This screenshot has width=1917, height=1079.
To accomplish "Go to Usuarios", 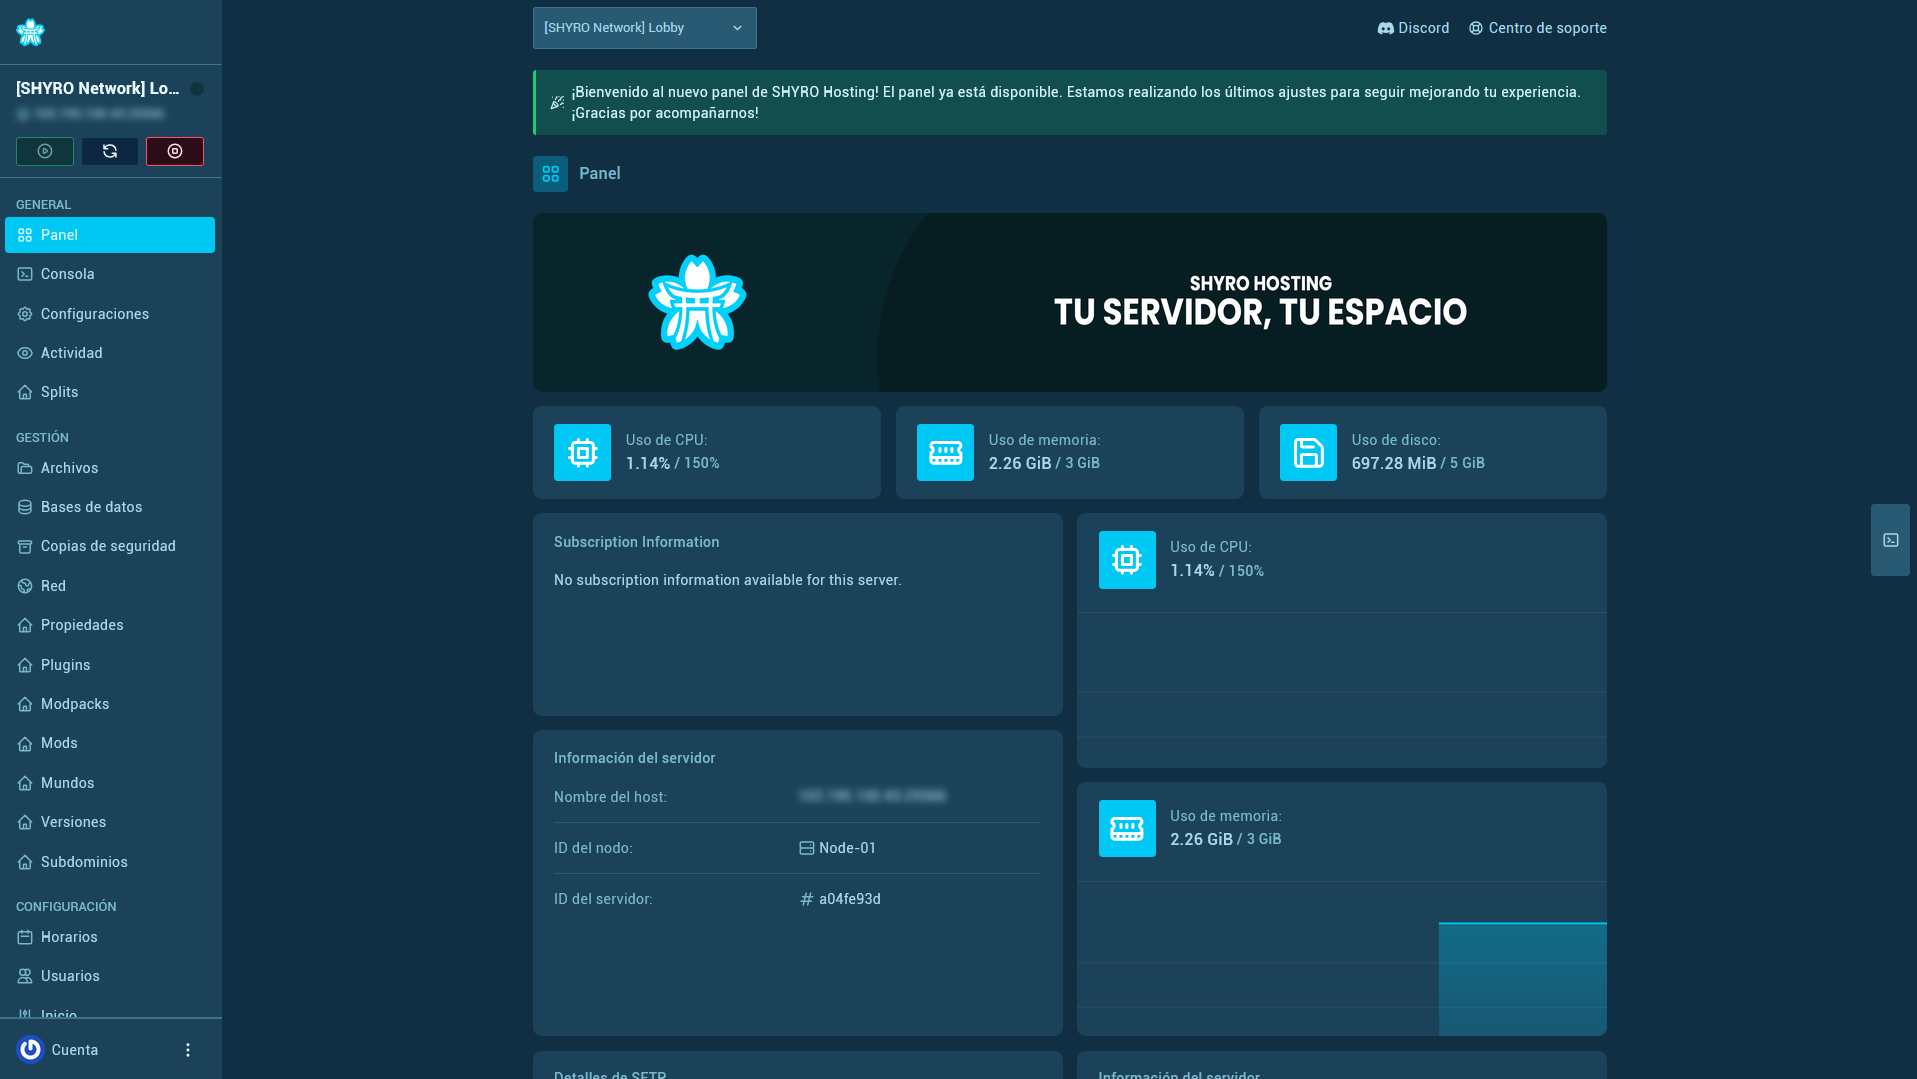I will [110, 976].
